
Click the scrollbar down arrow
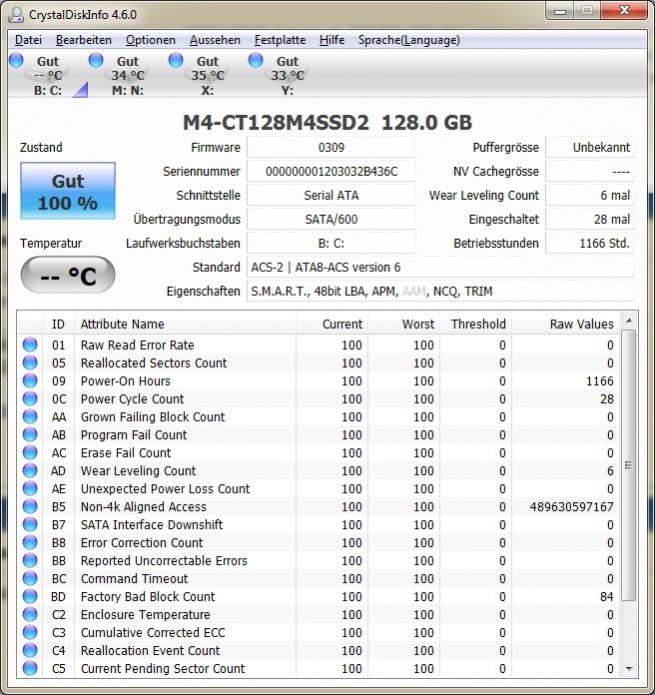click(629, 668)
